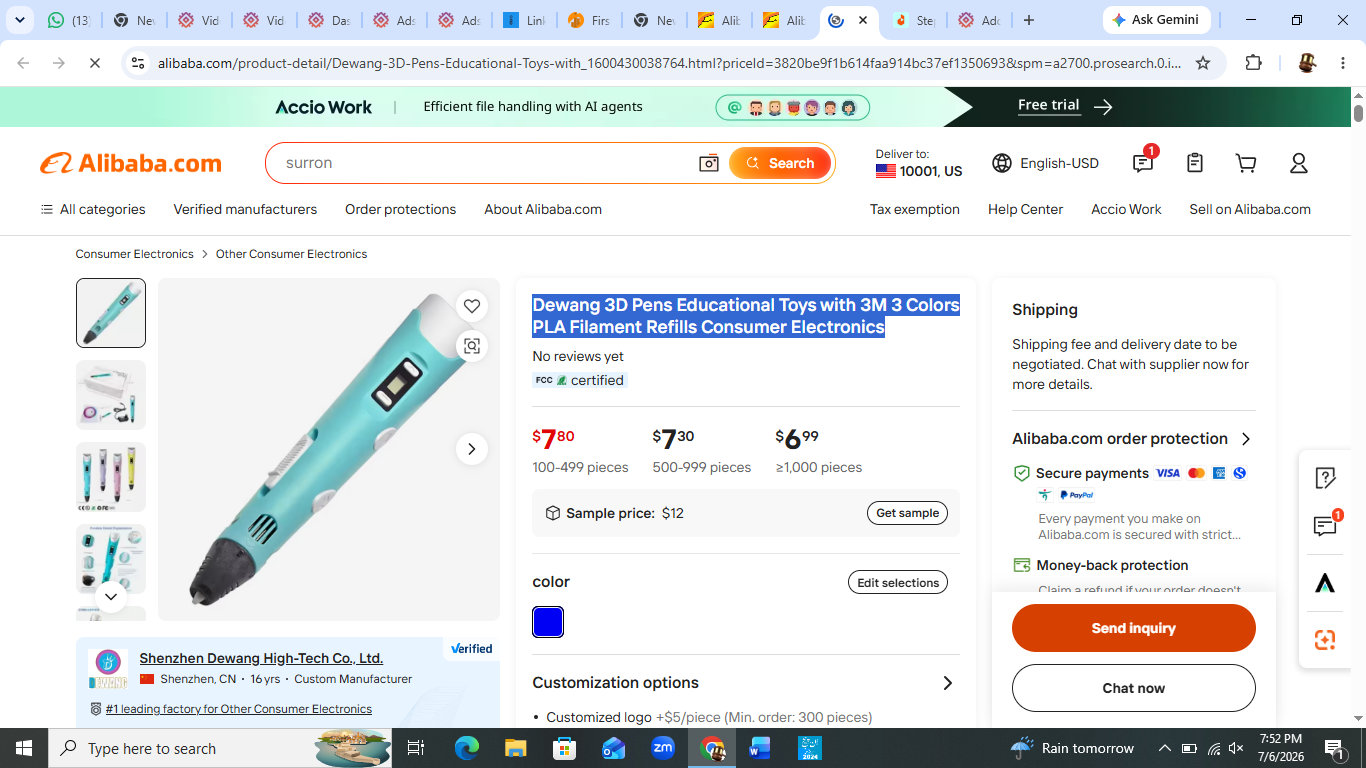Toggle muted volume icon in system tray
Image resolution: width=1366 pixels, height=768 pixels.
pos(1237,748)
